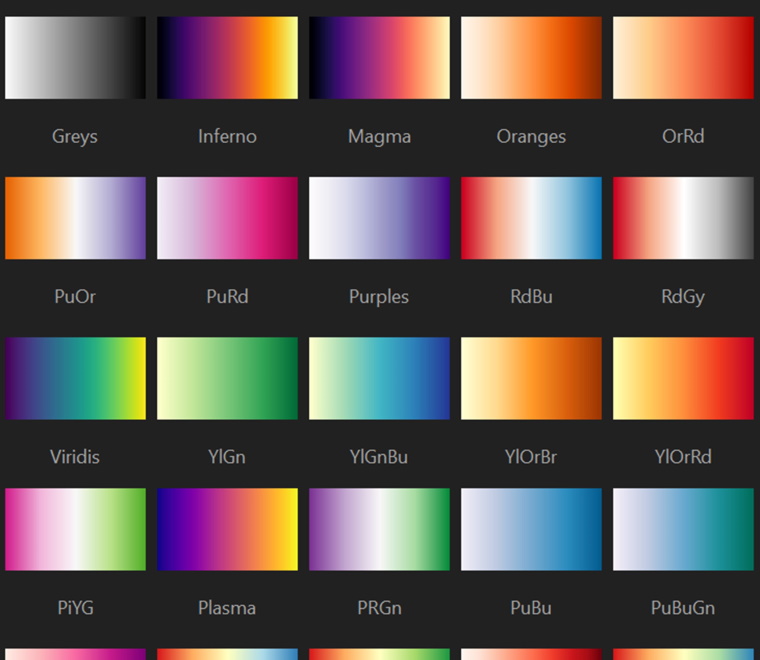
Task: Select the RdBu diverging gradient
Action: click(x=531, y=218)
